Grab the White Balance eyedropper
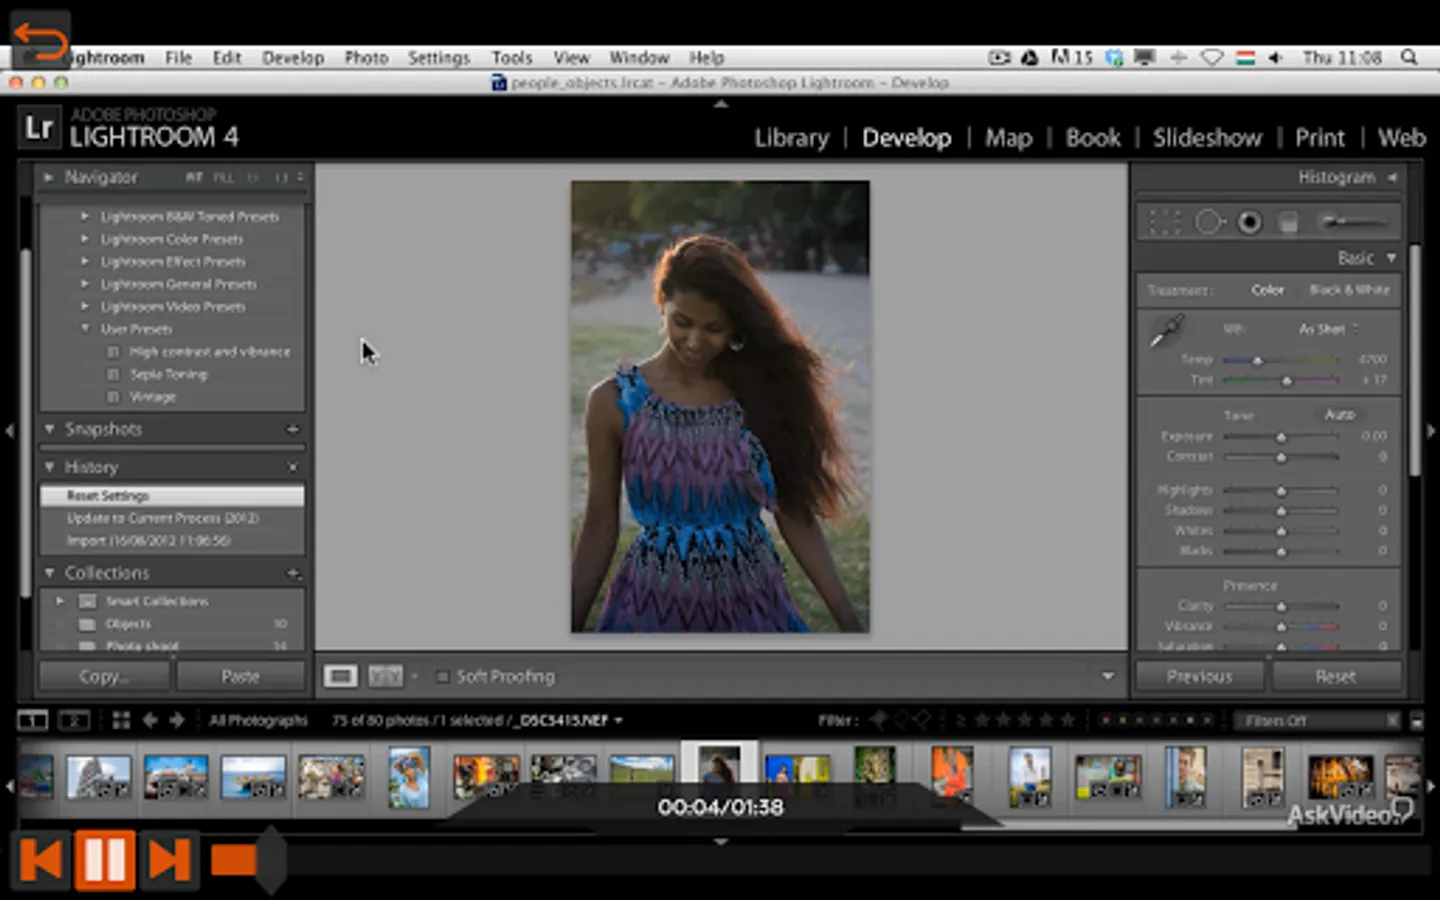The width and height of the screenshot is (1440, 900). pyautogui.click(x=1166, y=331)
